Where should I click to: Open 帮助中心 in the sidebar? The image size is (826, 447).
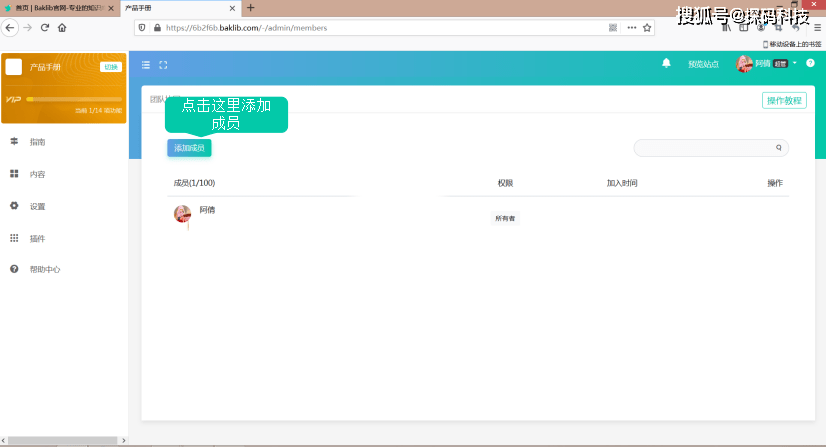coord(45,270)
